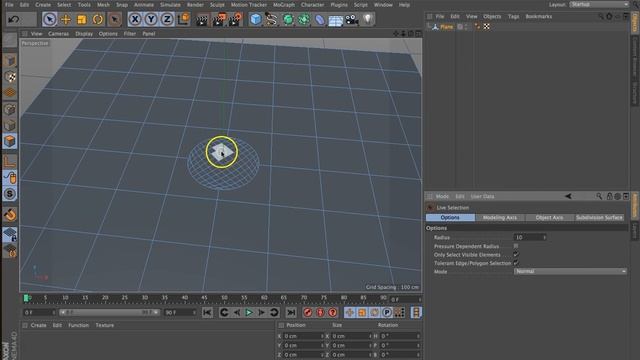Click the Record Active Objects button
This screenshot has height=360, width=640.
click(308, 313)
